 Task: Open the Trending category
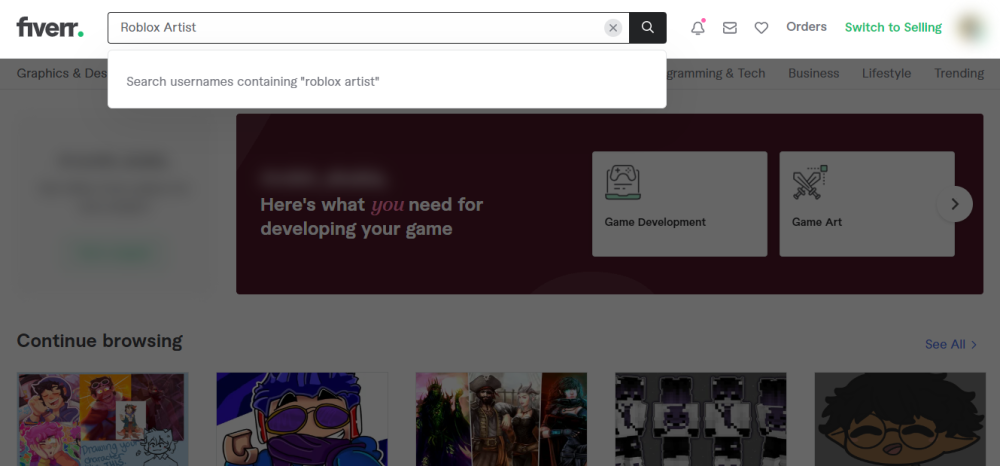[x=959, y=73]
